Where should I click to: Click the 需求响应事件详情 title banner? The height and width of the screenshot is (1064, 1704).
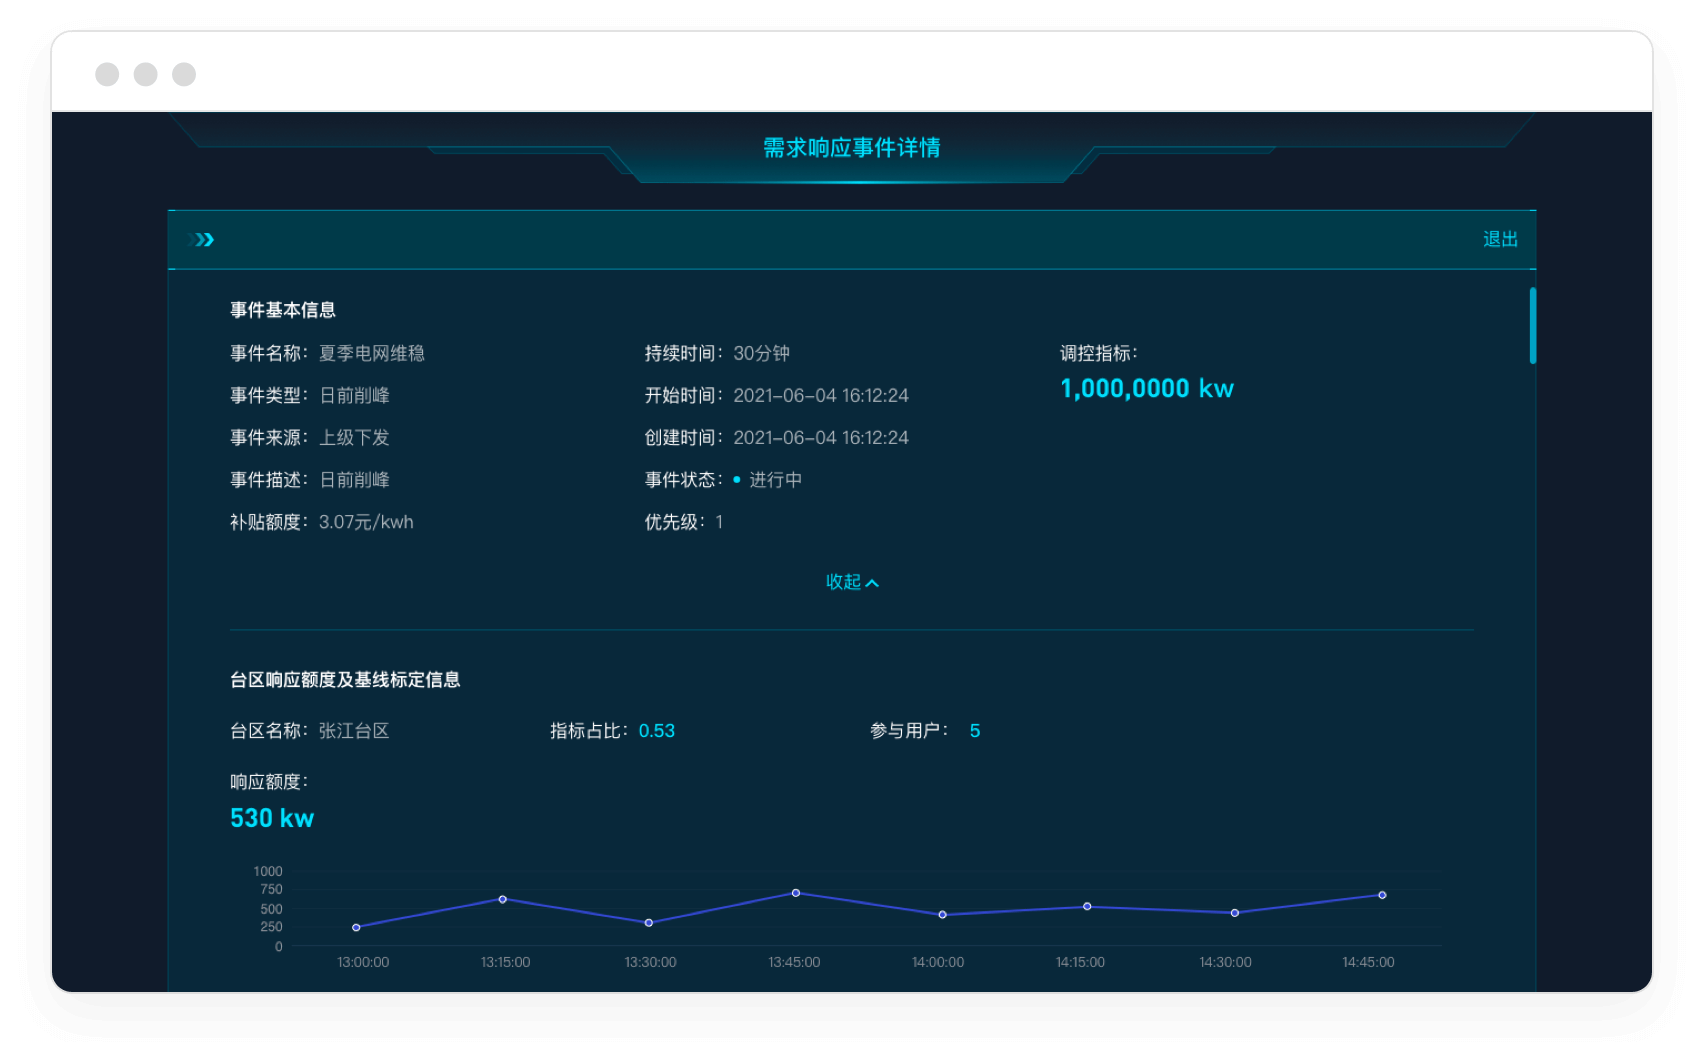coord(852,148)
